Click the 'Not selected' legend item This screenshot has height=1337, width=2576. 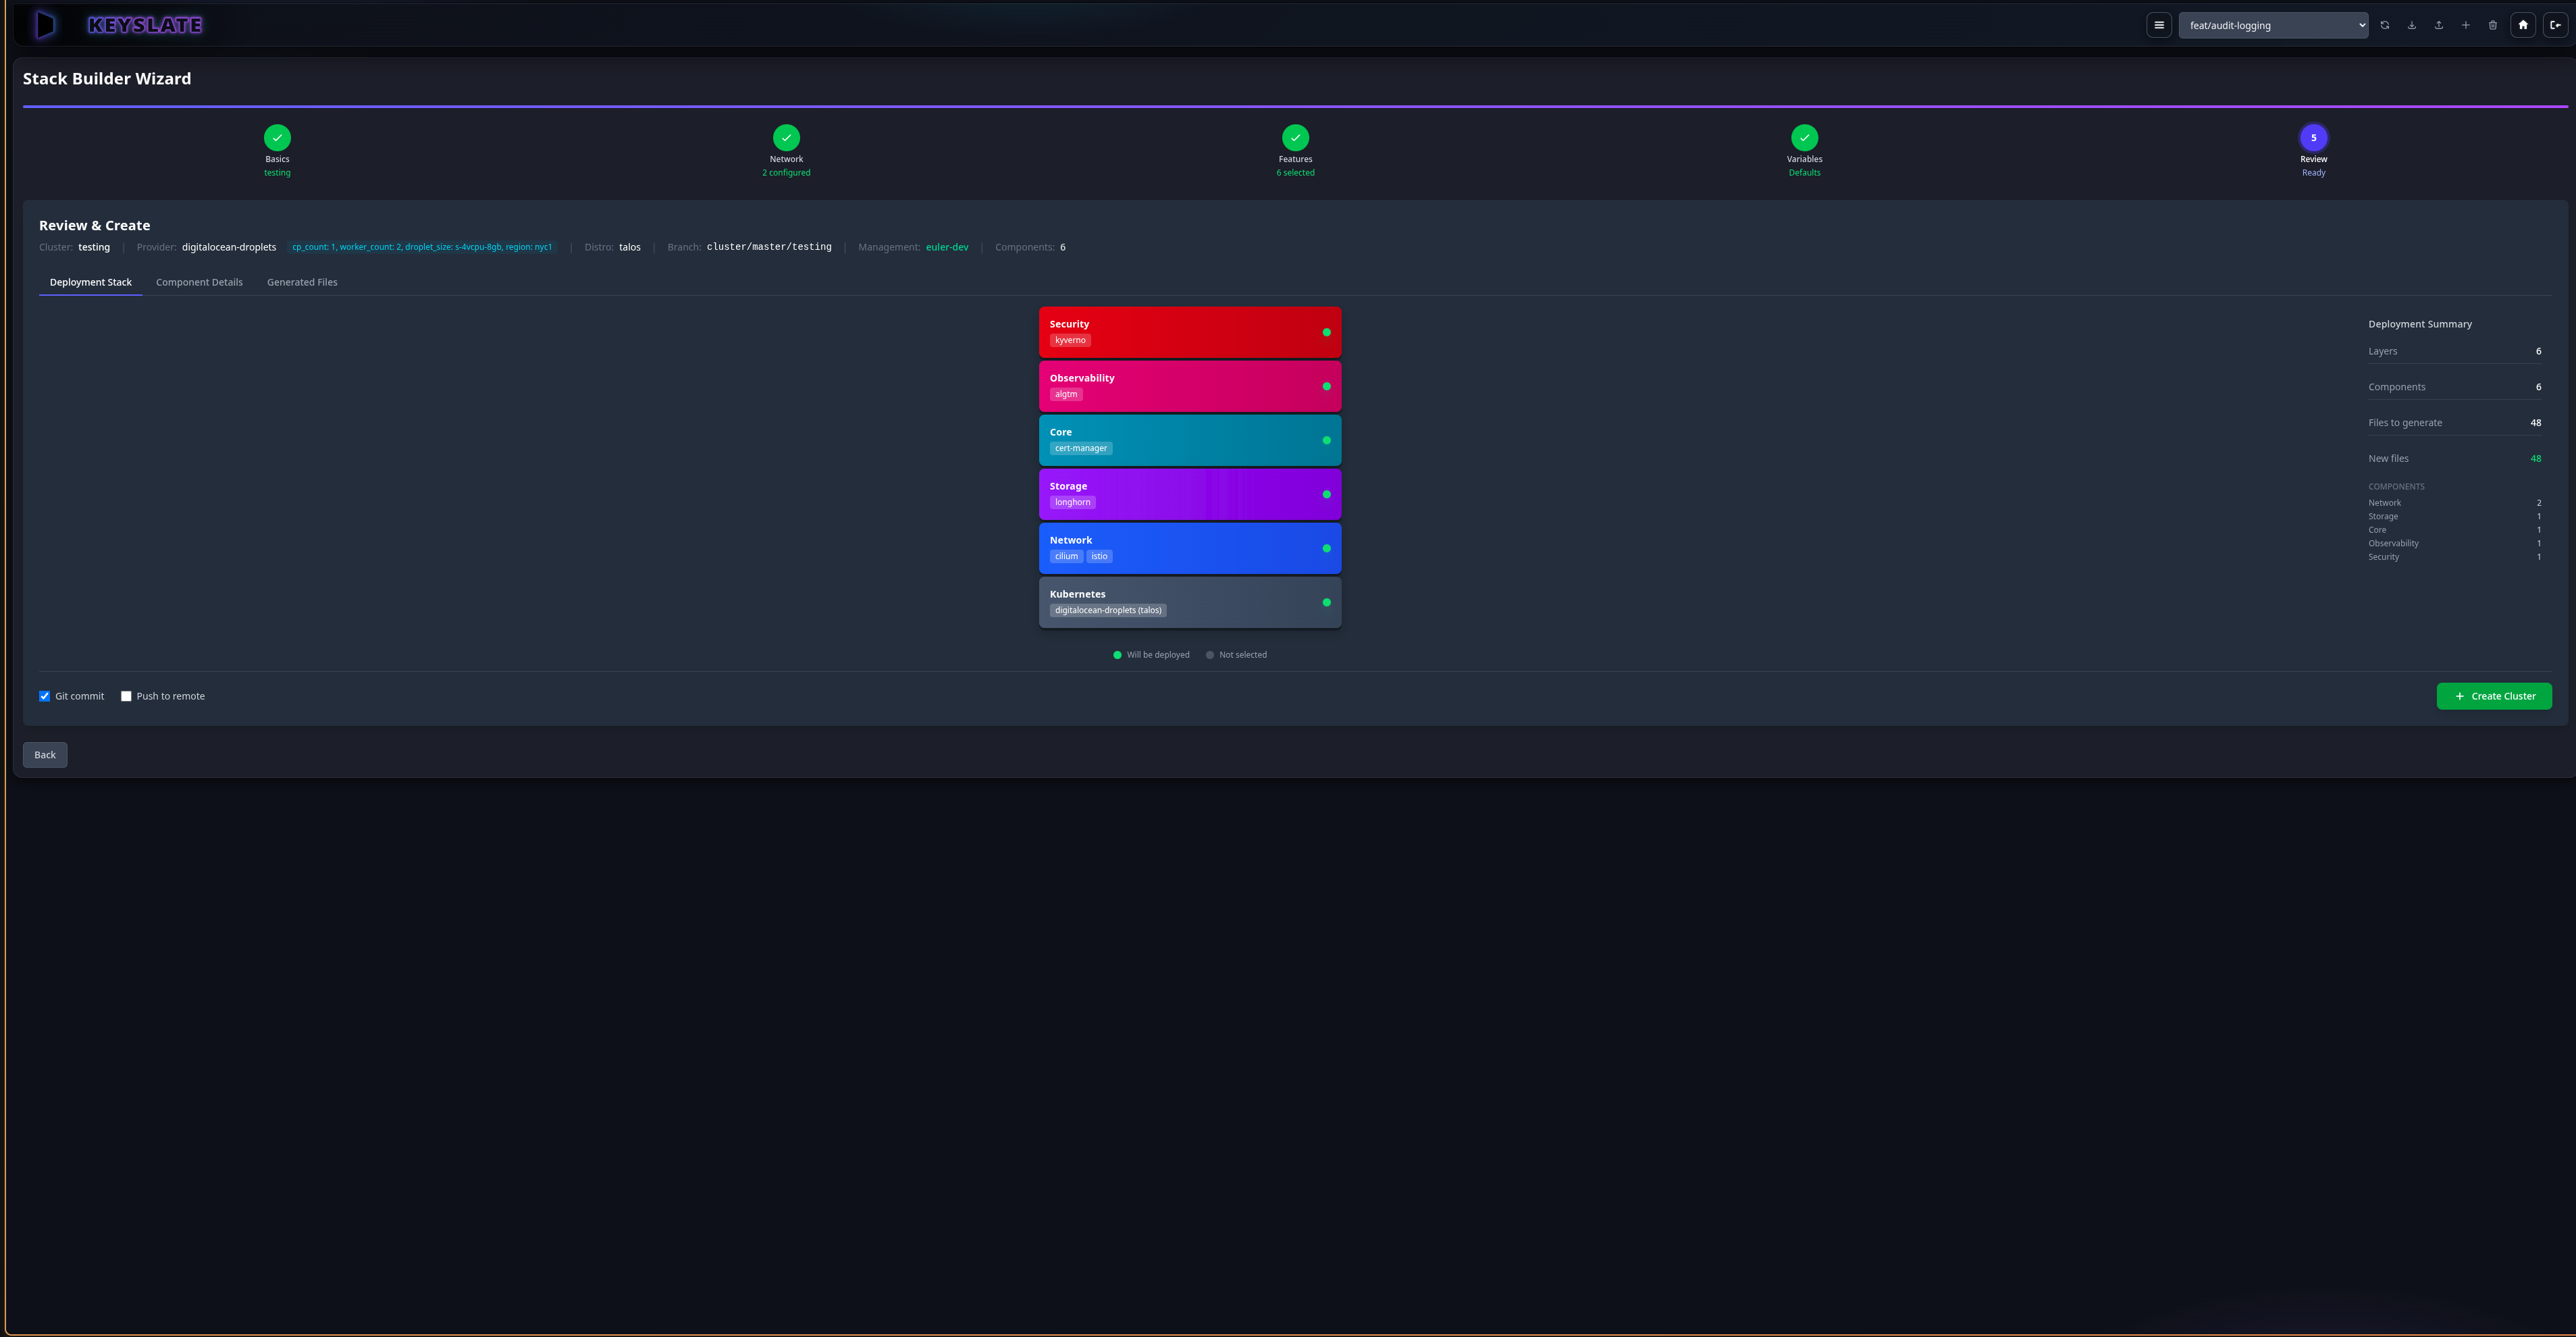1236,655
